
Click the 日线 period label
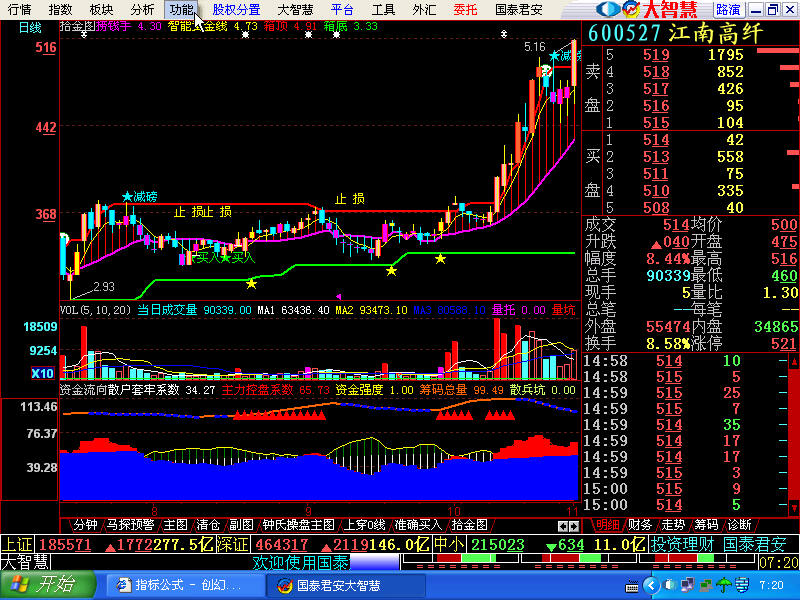tap(30, 28)
